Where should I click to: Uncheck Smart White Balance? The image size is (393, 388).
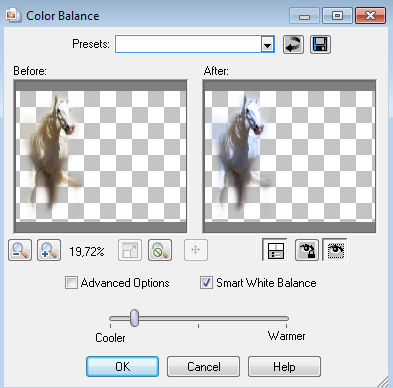pos(206,283)
